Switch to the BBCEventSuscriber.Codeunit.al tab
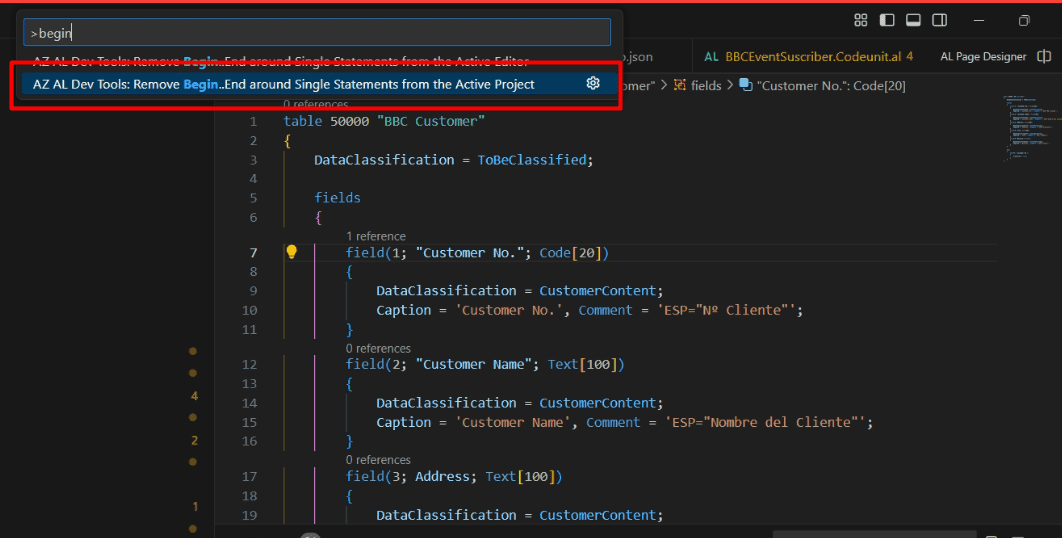Viewport: 1062px width, 538px height. [809, 56]
